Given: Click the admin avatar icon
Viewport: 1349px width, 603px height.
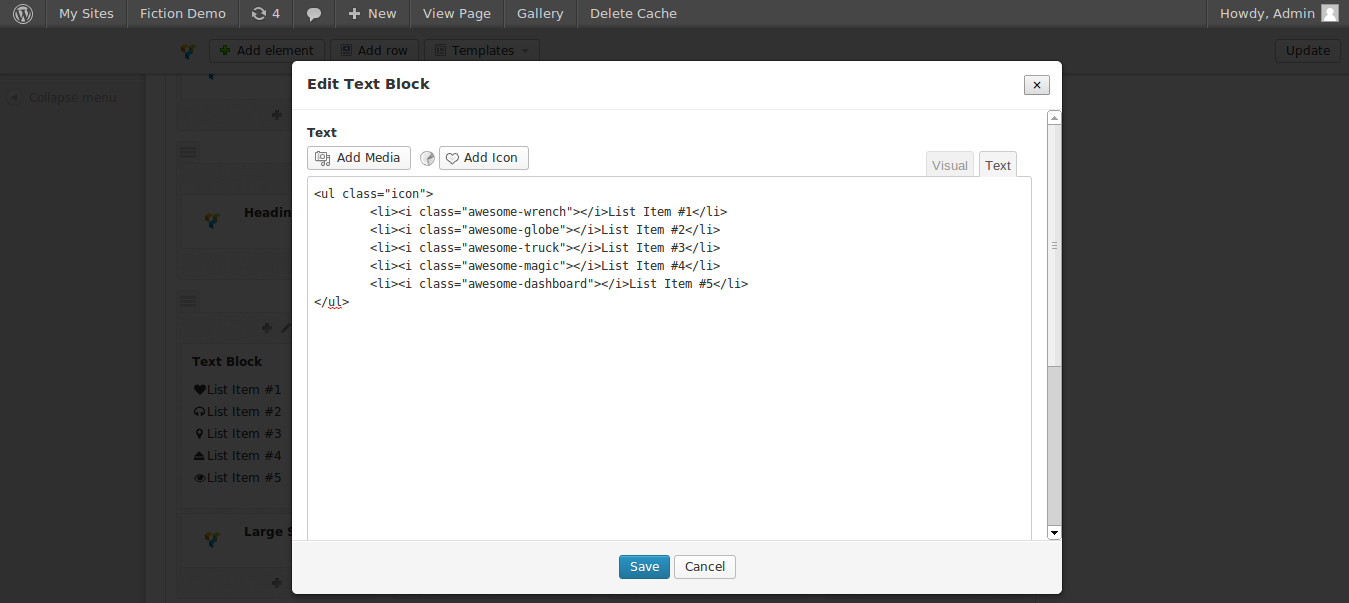Looking at the screenshot, I should 1329,13.
